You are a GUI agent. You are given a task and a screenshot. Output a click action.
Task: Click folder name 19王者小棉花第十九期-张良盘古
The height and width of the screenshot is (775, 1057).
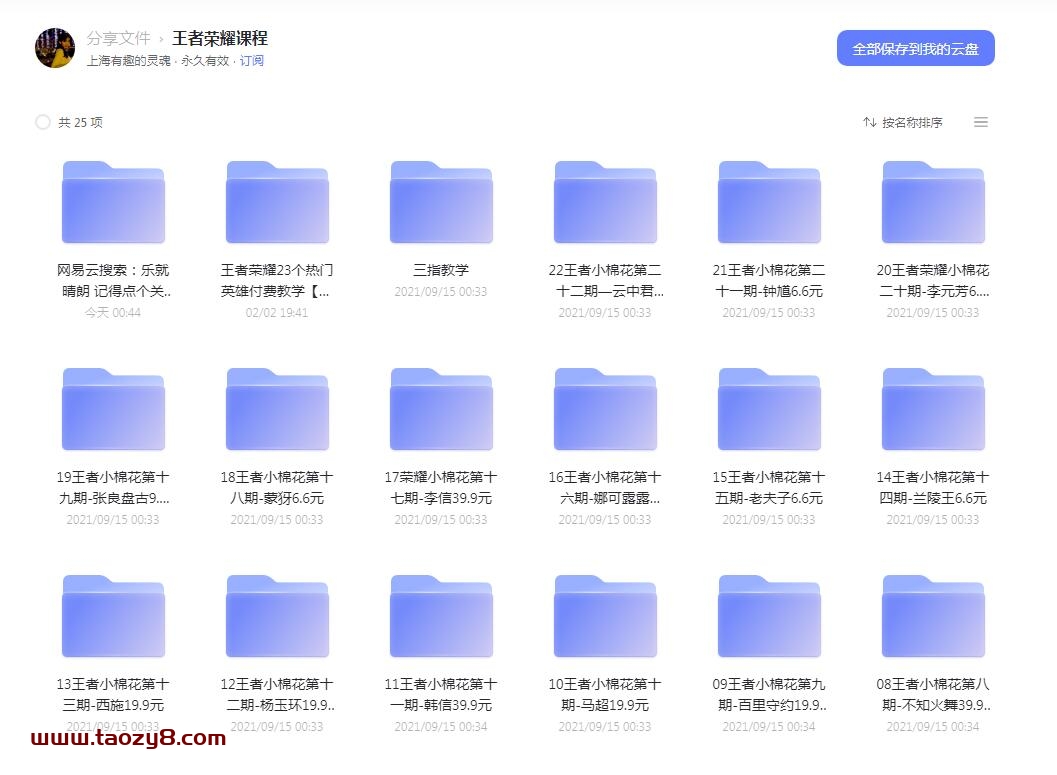point(113,487)
